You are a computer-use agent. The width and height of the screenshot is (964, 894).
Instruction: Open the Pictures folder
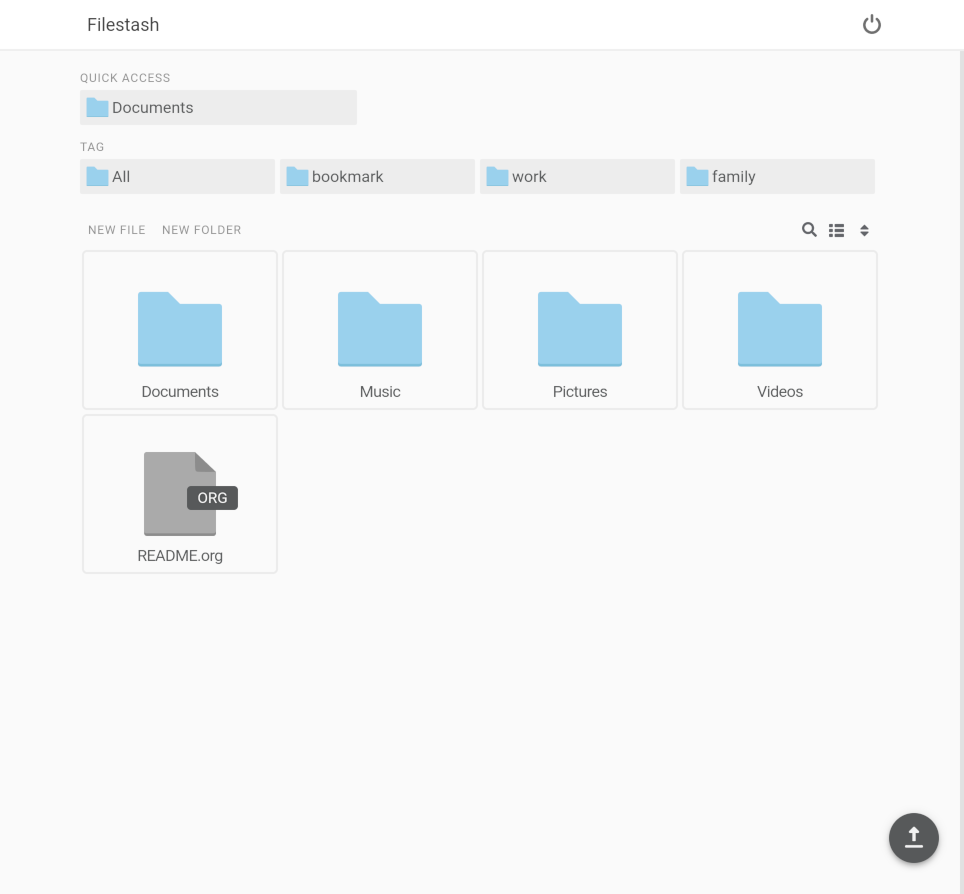pos(580,330)
